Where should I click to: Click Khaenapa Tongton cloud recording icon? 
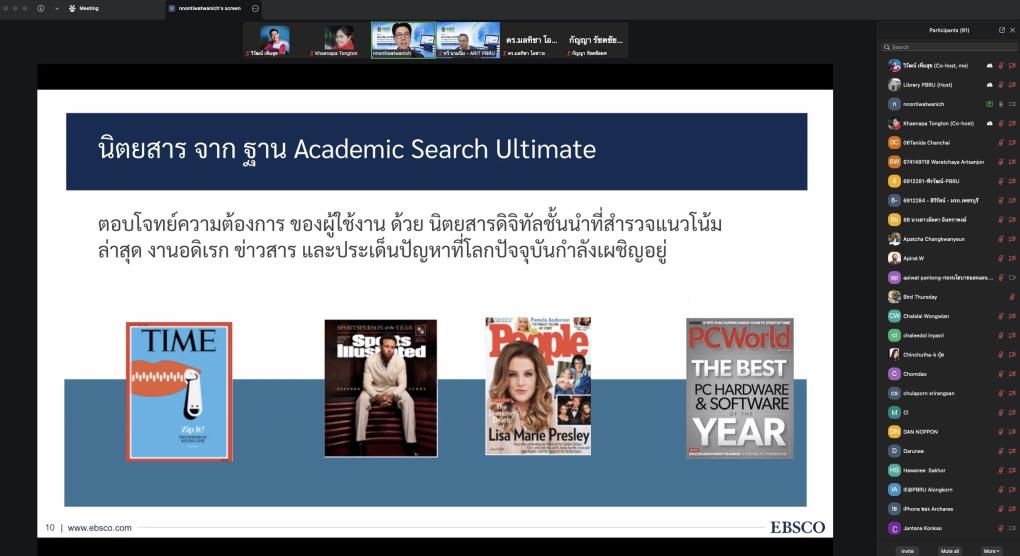click(x=989, y=124)
